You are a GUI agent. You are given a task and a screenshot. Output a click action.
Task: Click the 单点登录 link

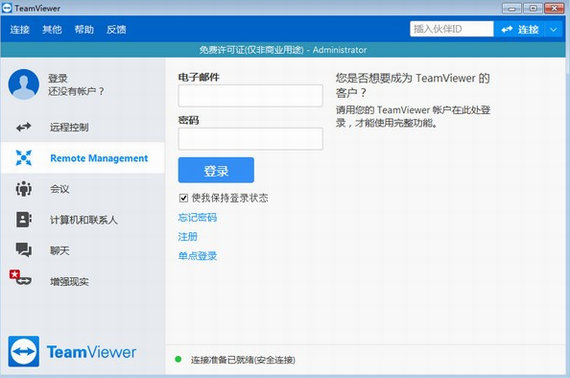pos(197,256)
